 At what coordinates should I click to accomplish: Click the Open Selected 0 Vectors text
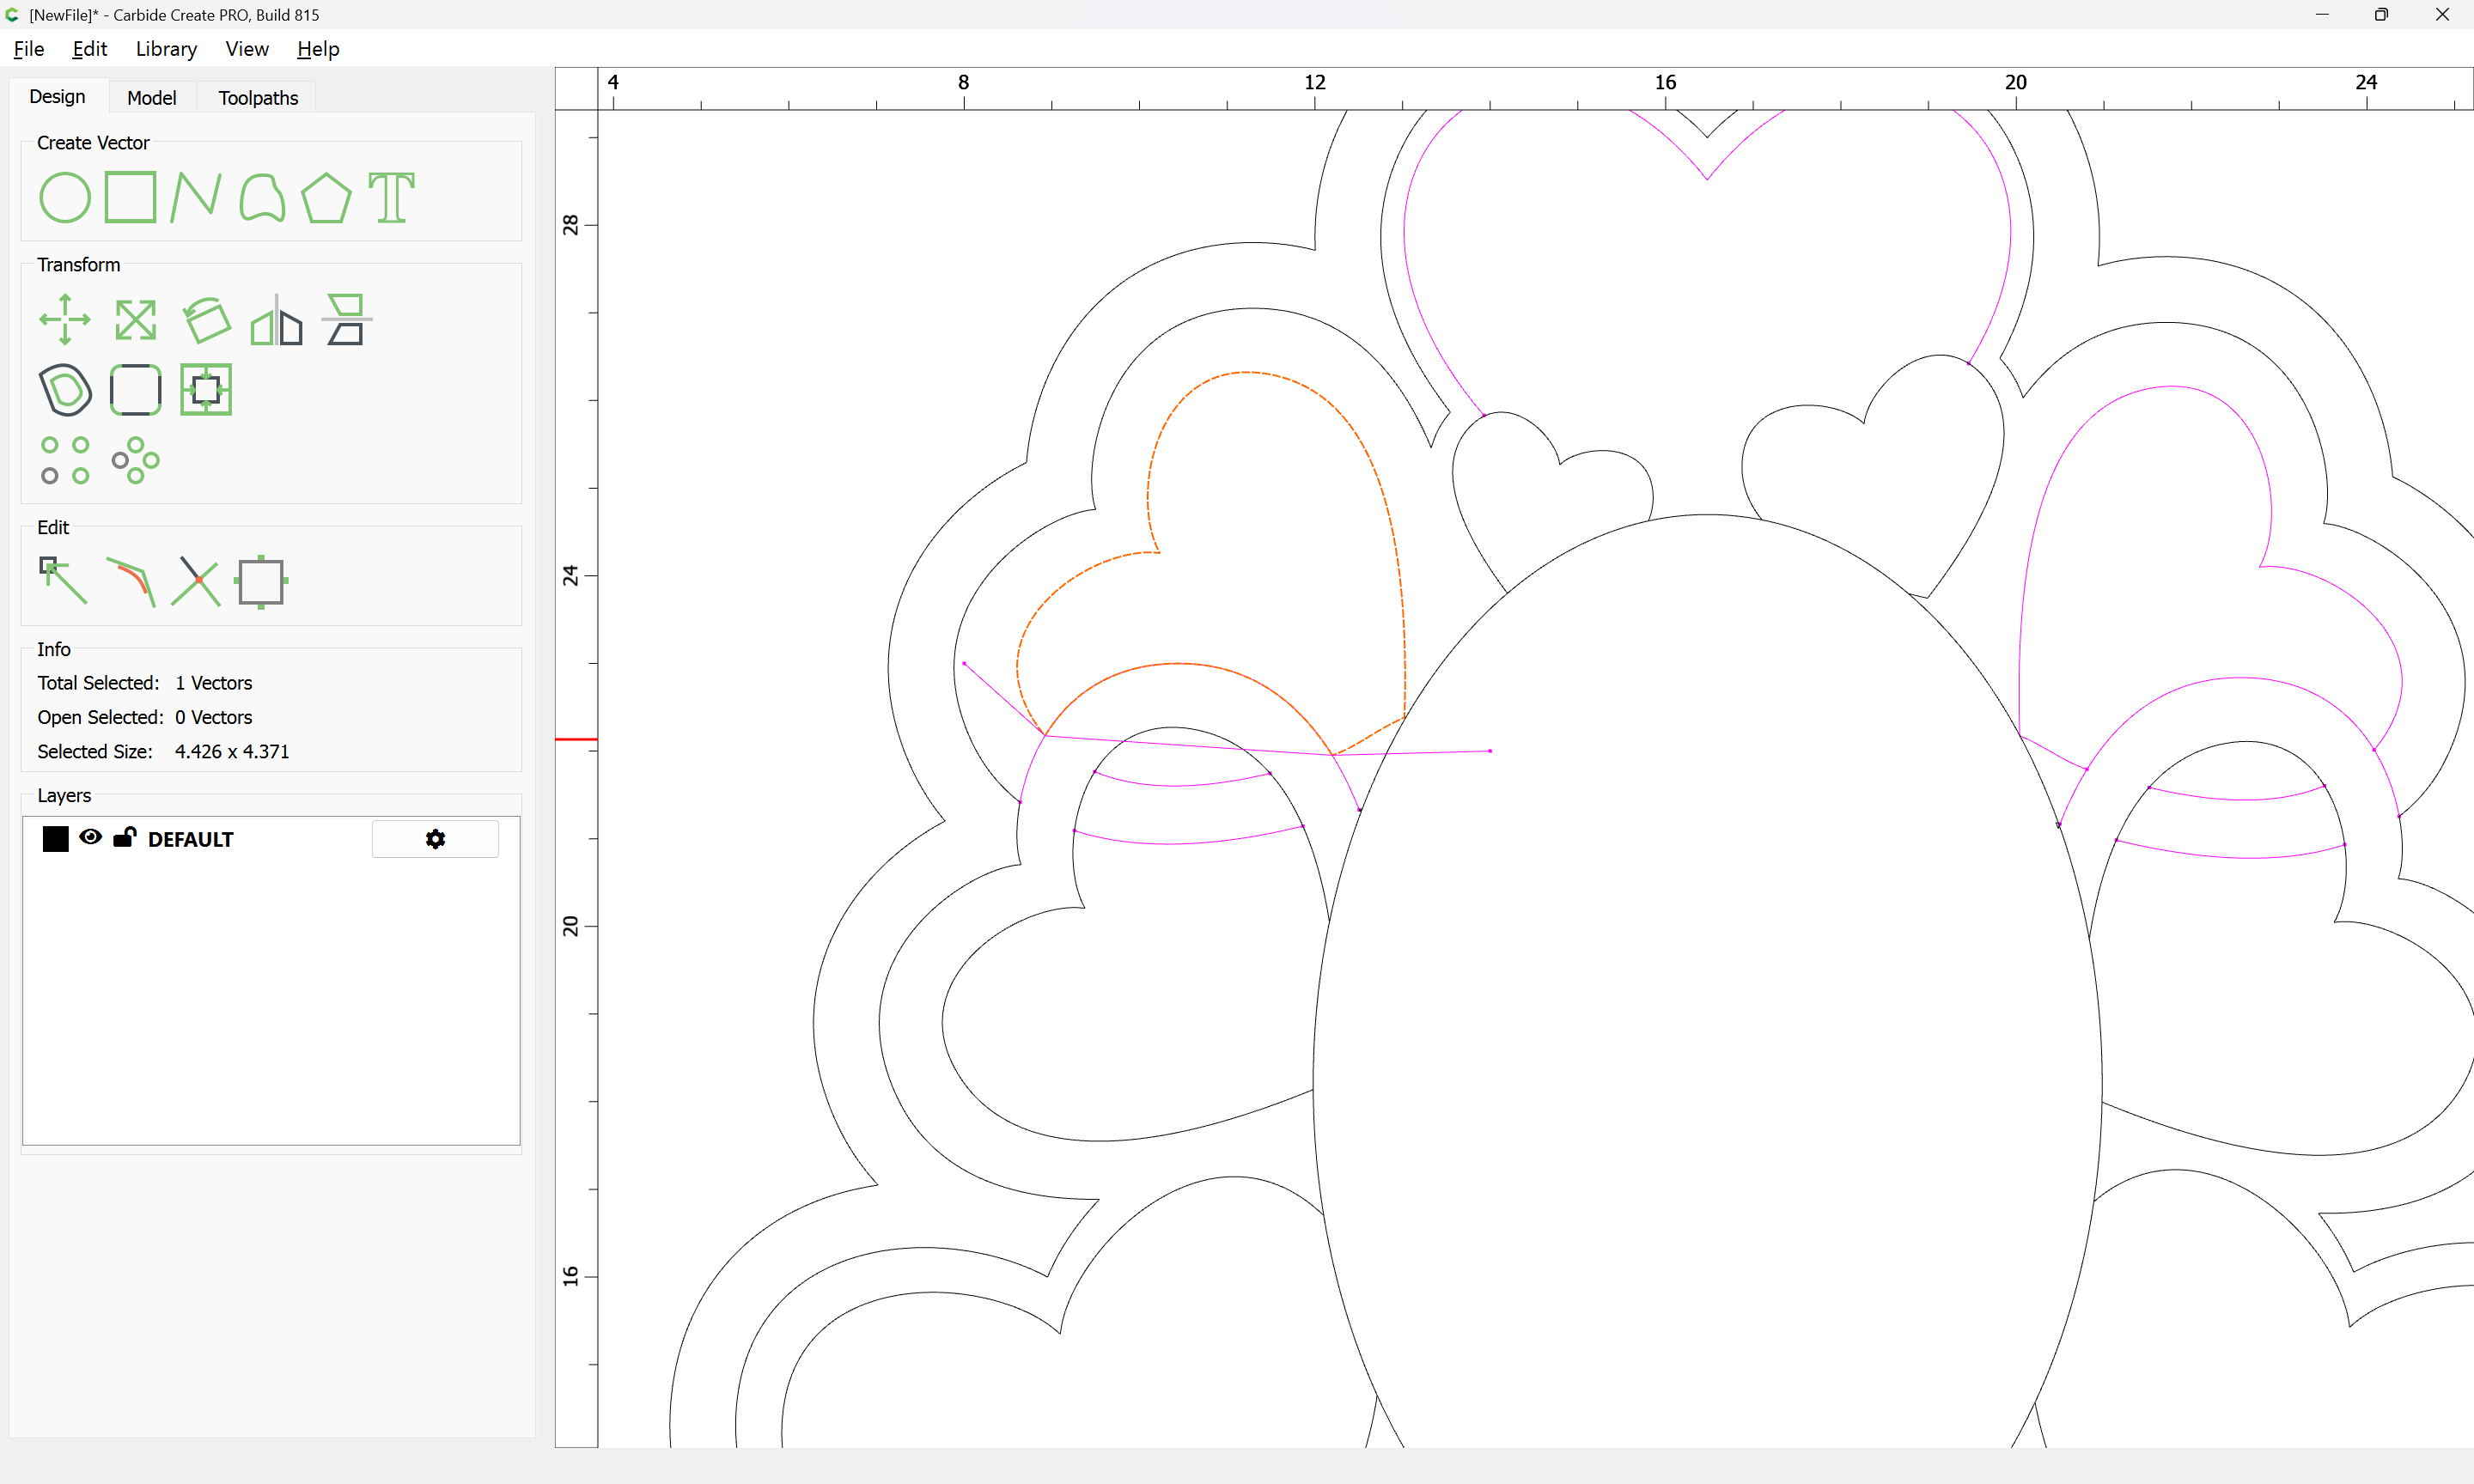[x=145, y=717]
